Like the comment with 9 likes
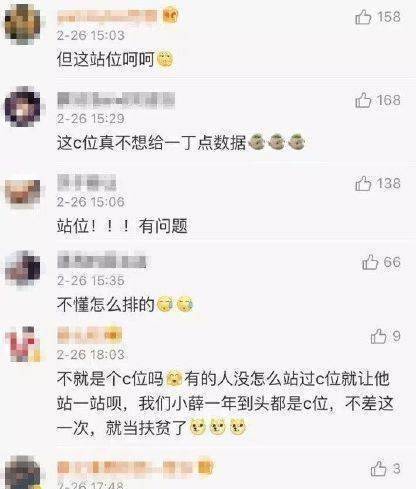The width and height of the screenshot is (416, 489). click(x=378, y=336)
